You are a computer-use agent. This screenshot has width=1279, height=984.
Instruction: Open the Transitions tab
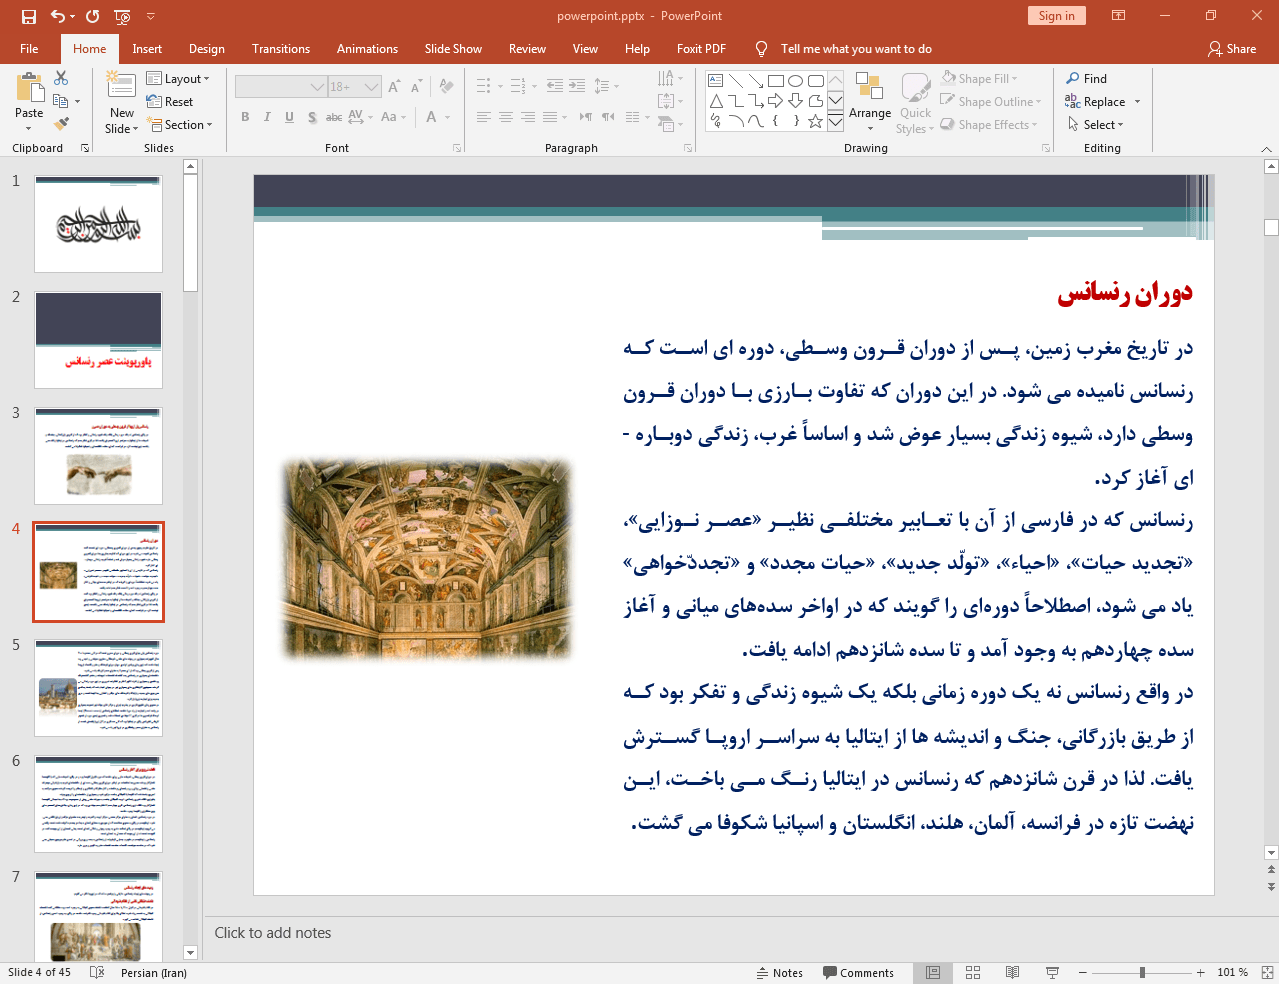coord(281,49)
